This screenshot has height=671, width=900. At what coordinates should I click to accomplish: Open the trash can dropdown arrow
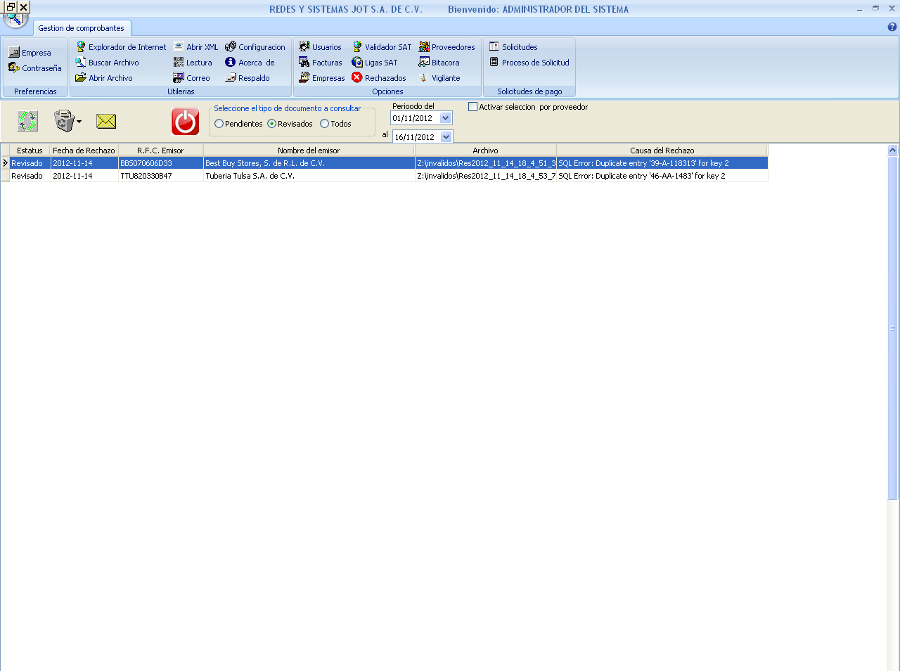click(79, 123)
